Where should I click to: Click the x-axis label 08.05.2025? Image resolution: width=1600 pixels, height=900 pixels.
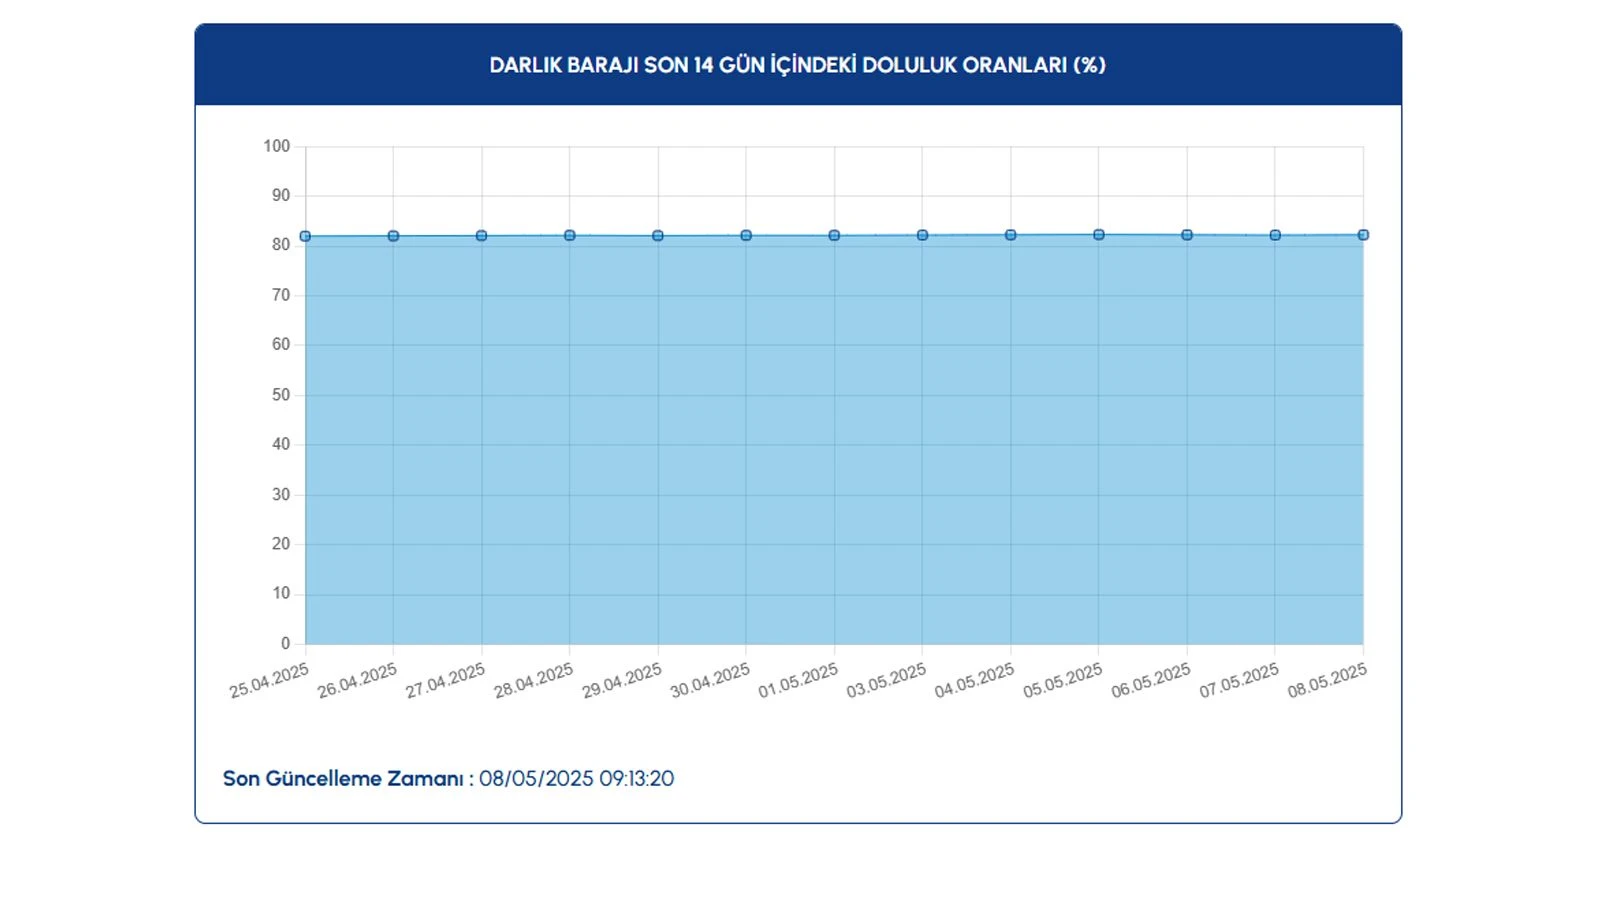point(1327,681)
